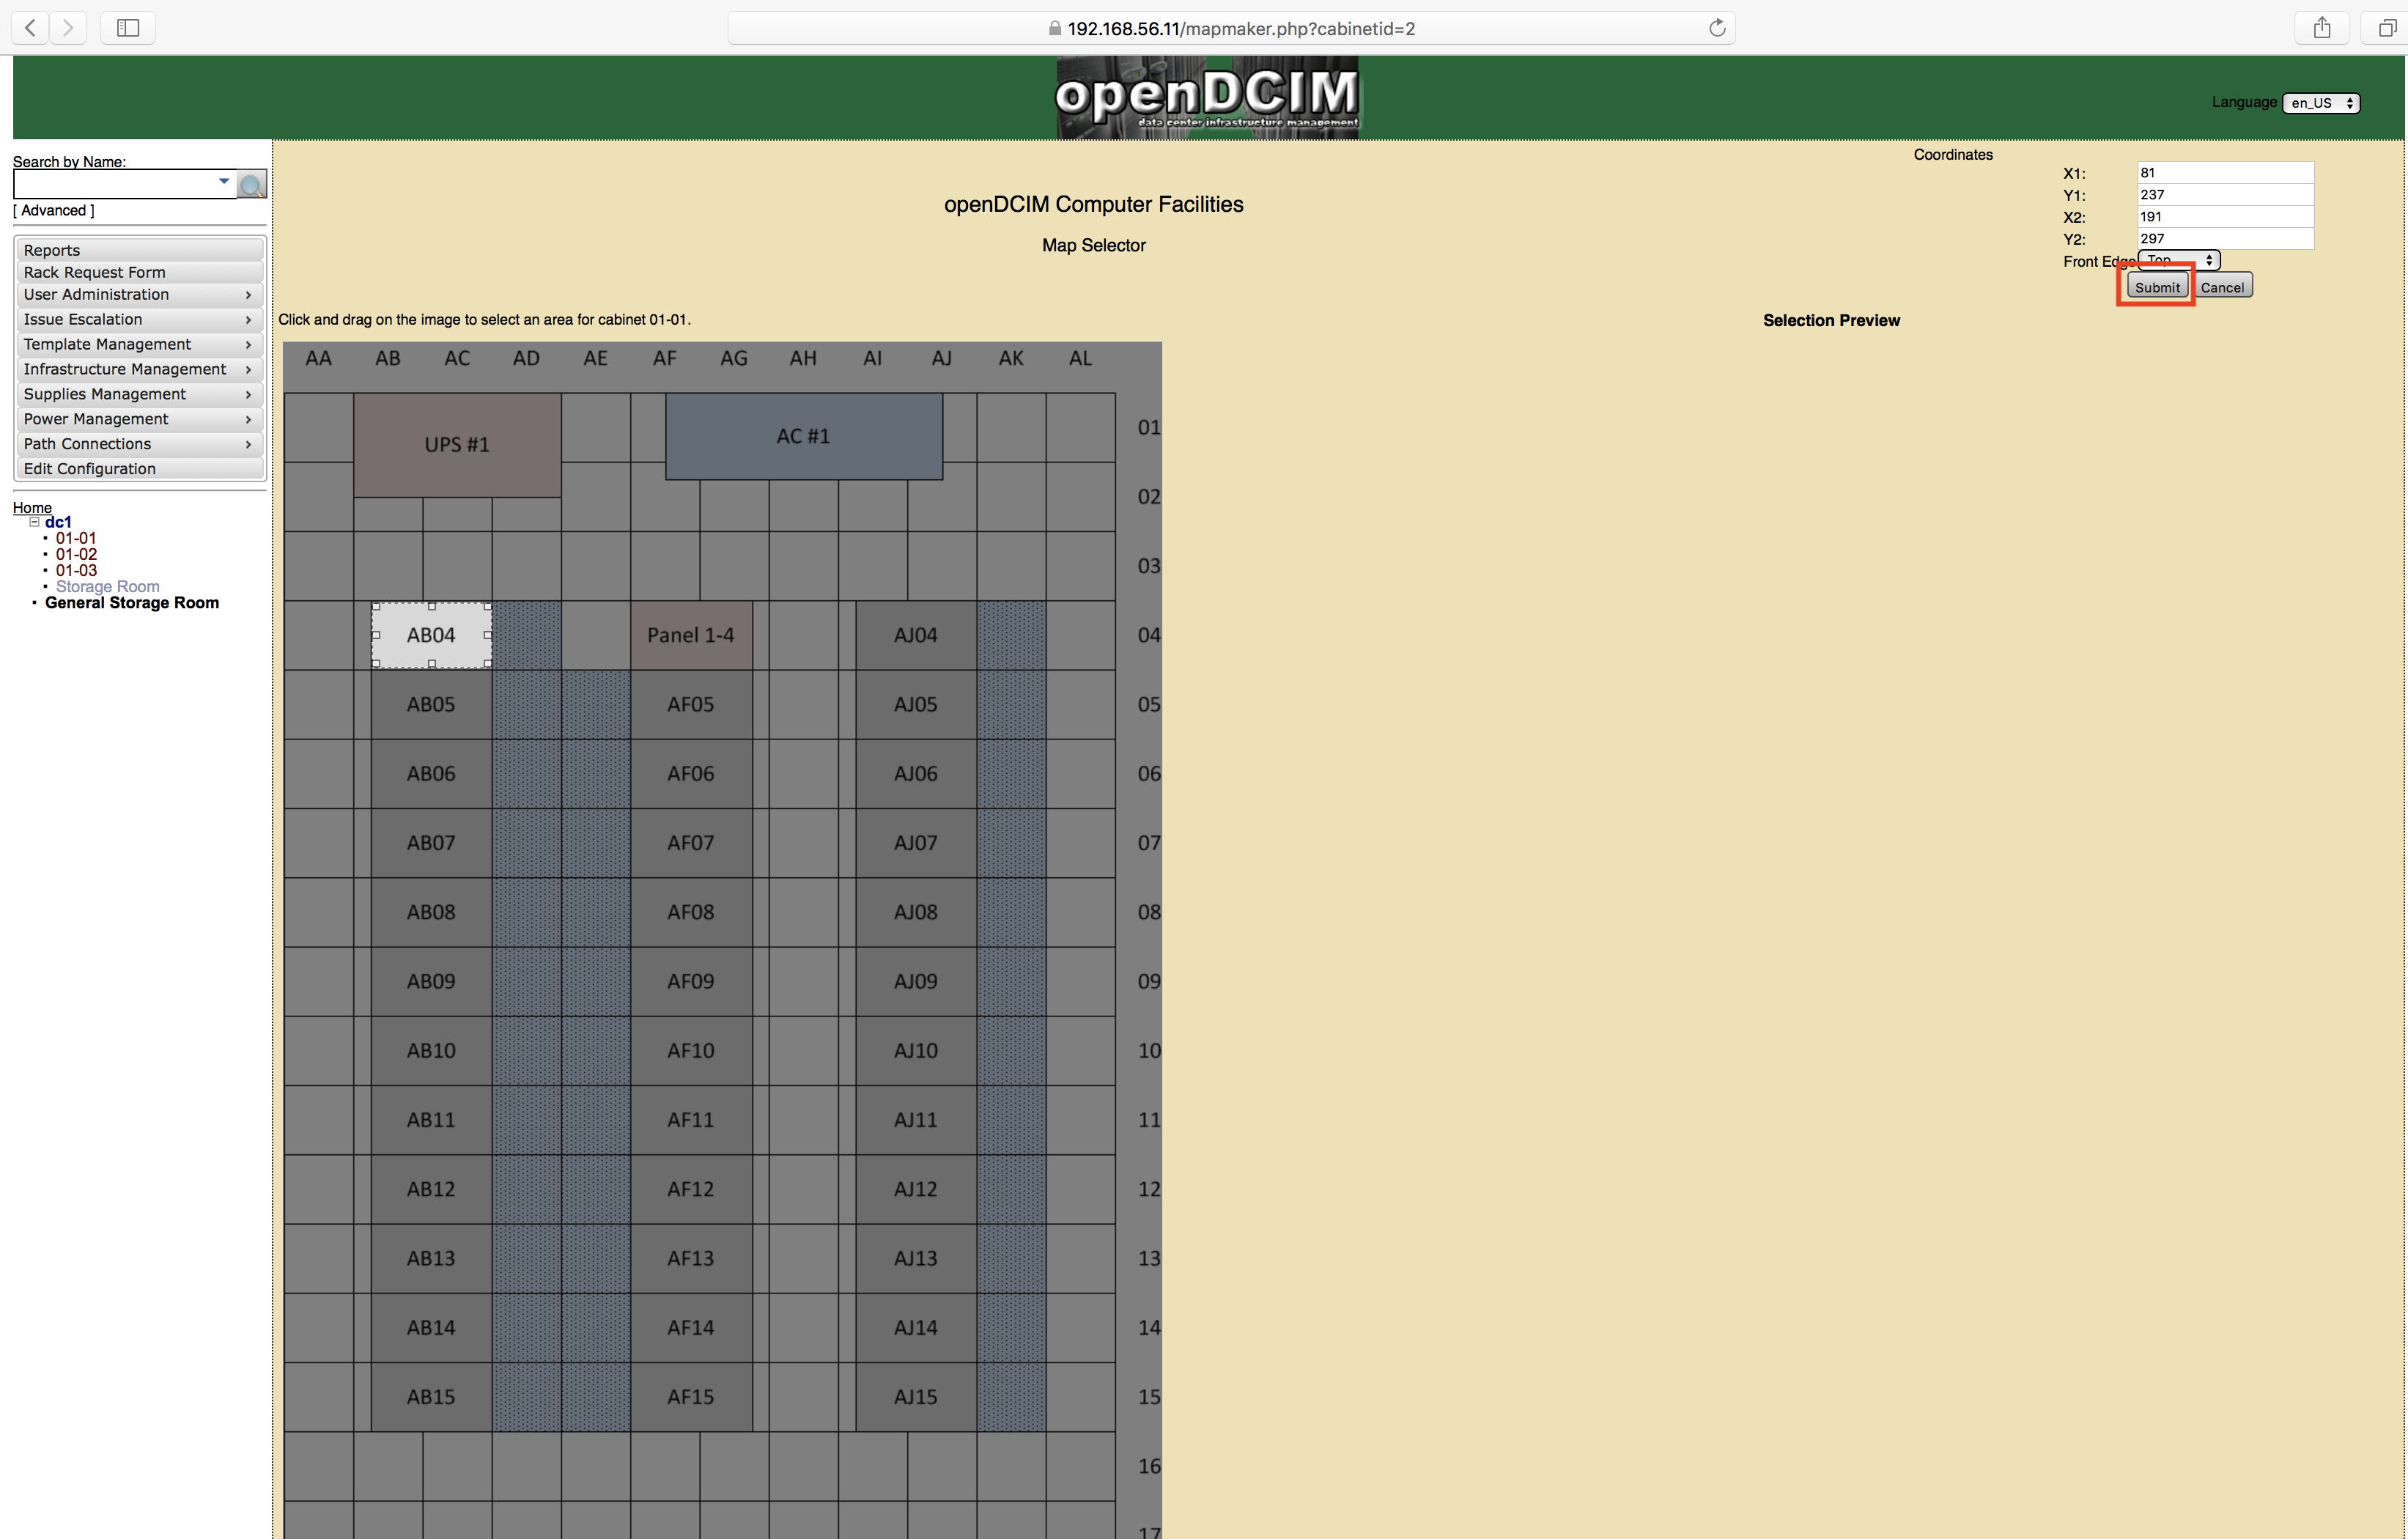
Task: Click cabinet AF09 on the map
Action: click(x=691, y=981)
